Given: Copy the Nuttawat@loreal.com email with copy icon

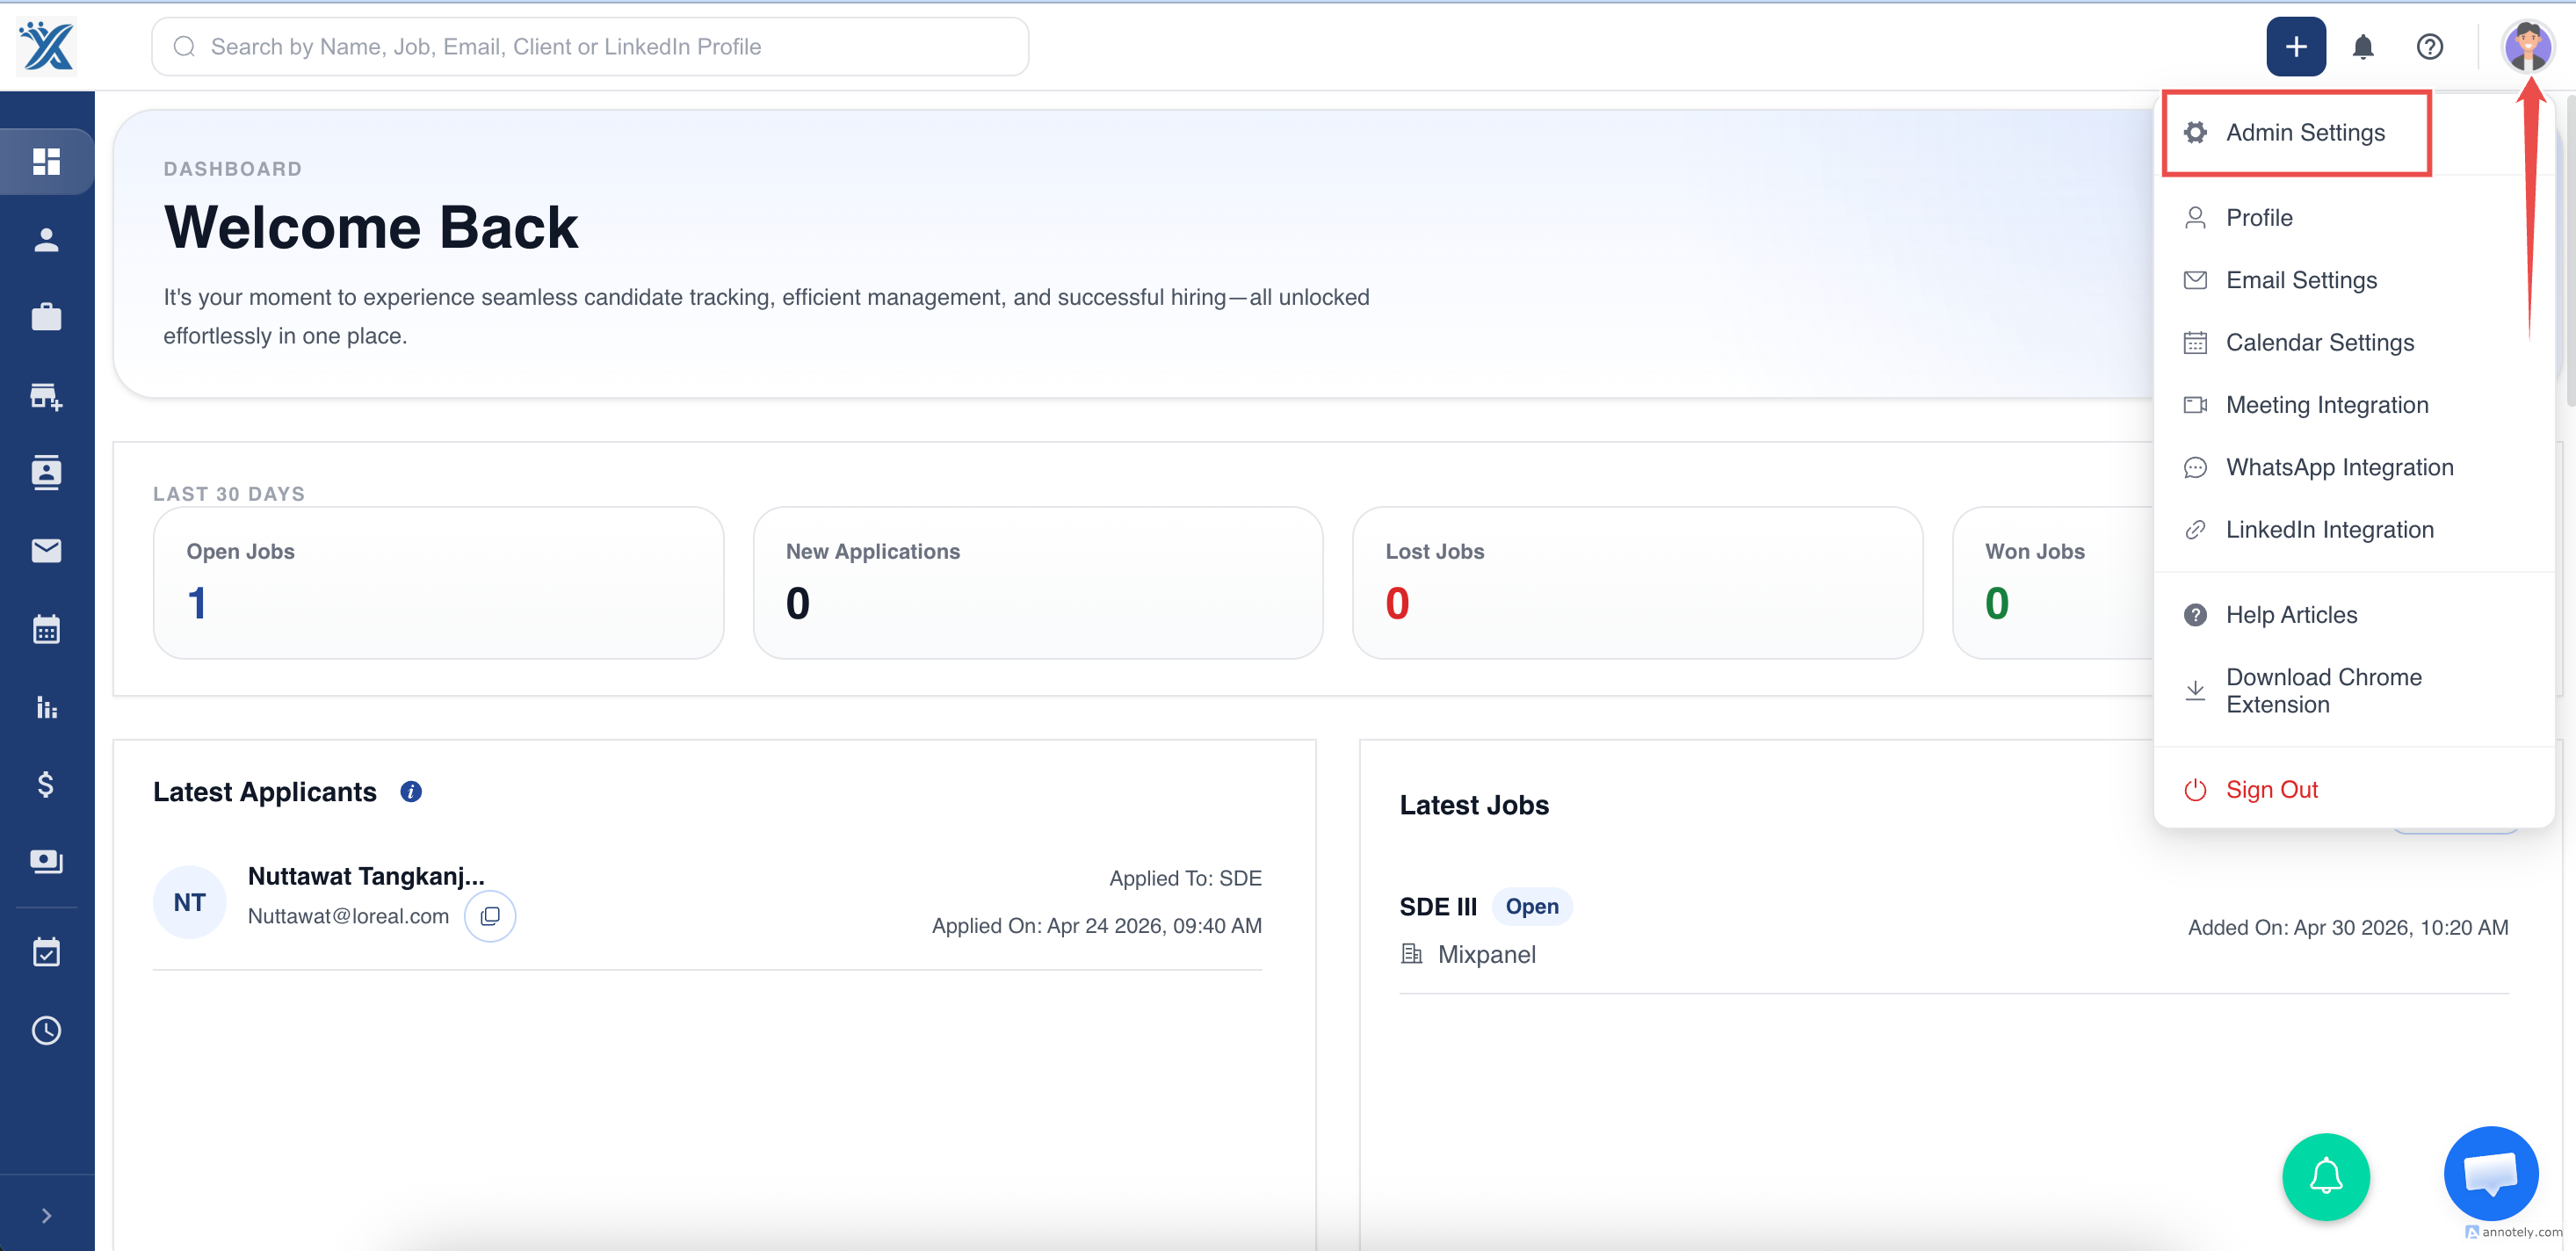Looking at the screenshot, I should [490, 916].
